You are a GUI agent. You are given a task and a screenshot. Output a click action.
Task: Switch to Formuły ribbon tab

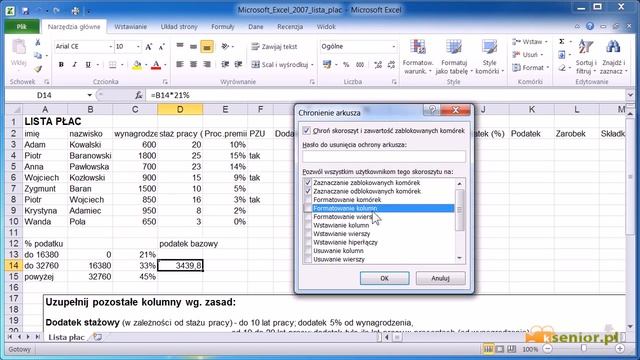(x=222, y=27)
